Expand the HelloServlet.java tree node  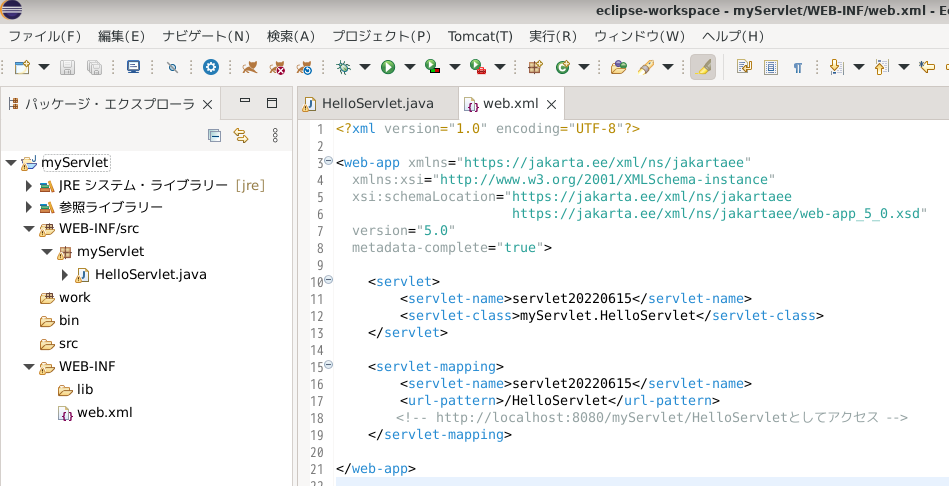(65, 275)
